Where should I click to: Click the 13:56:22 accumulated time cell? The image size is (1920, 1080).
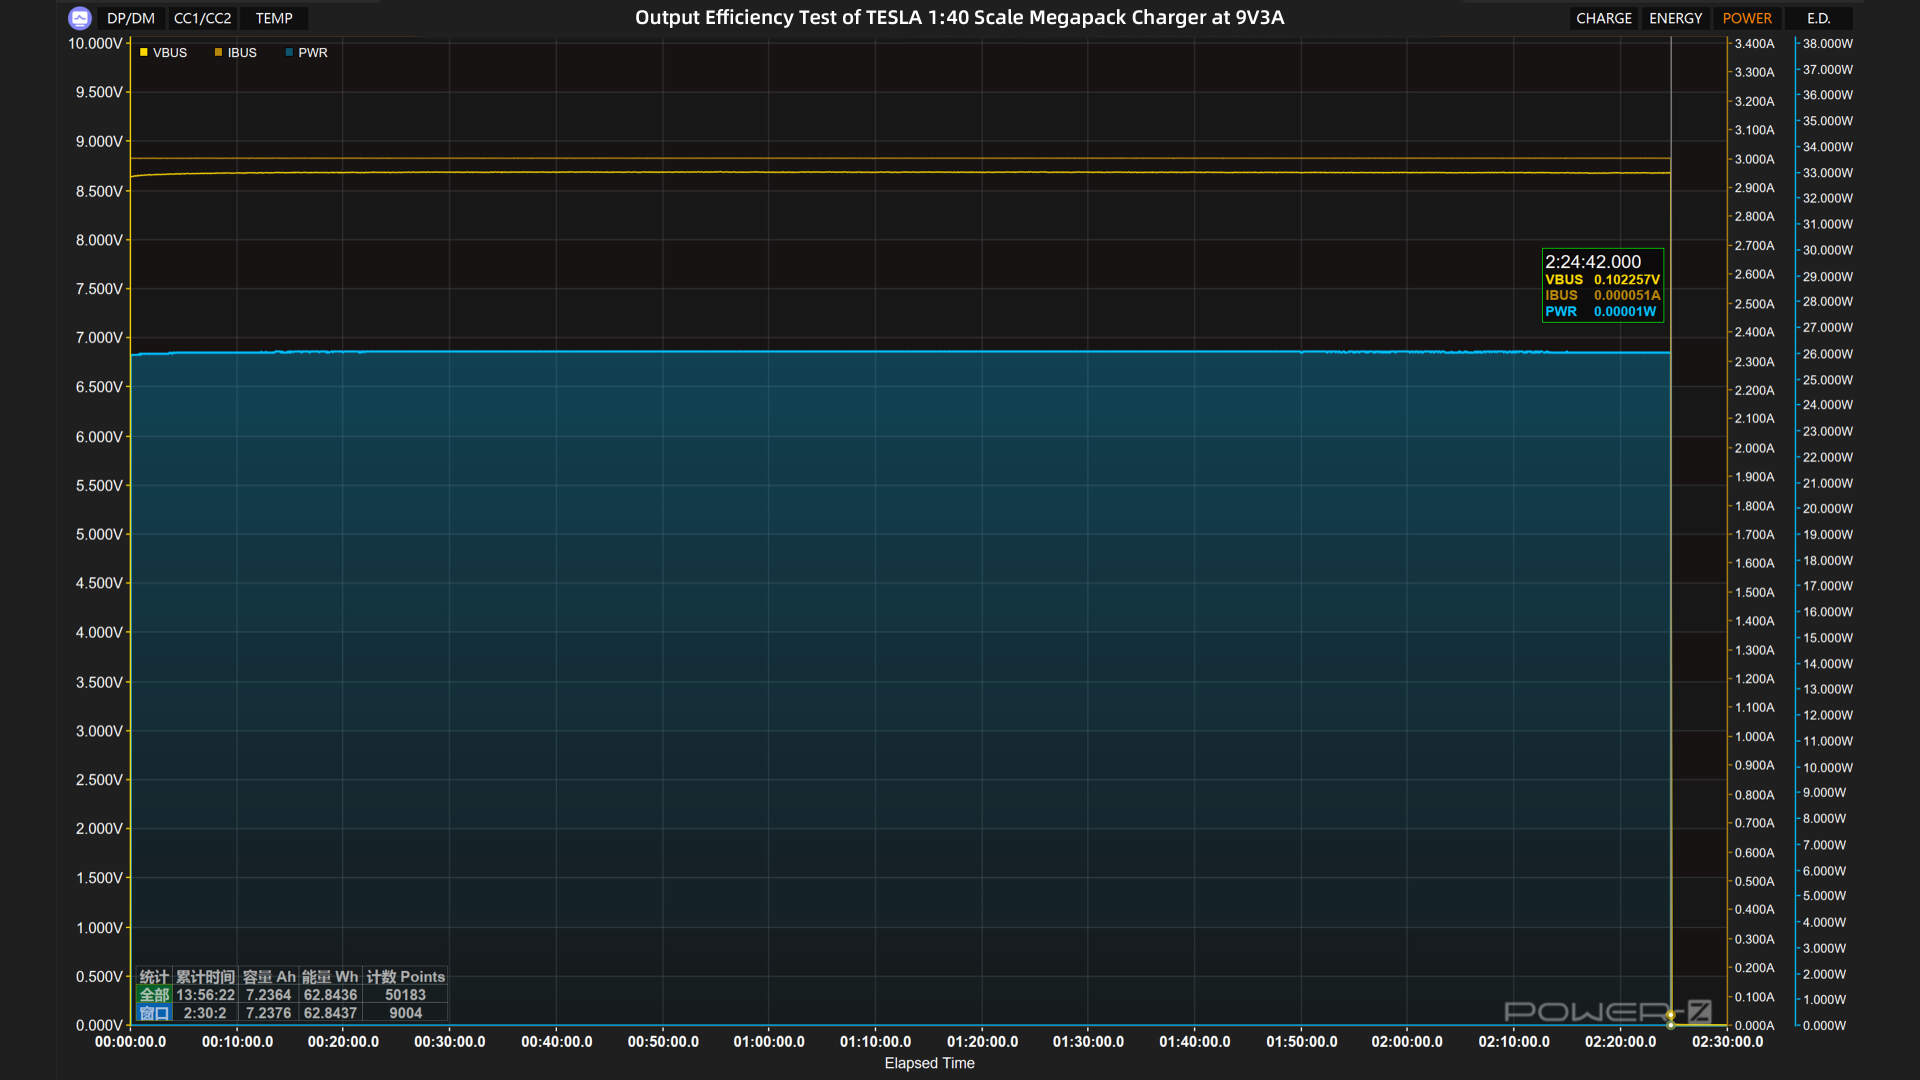pyautogui.click(x=205, y=995)
